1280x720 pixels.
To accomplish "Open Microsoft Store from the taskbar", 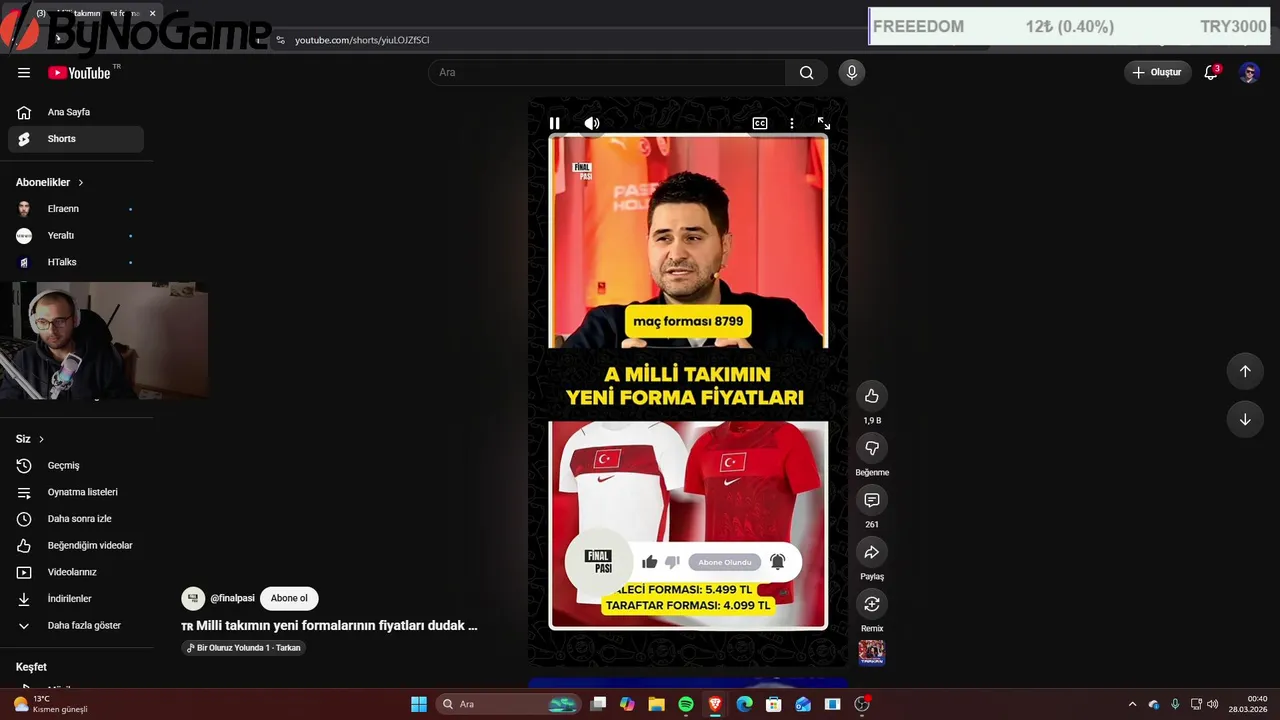I will pyautogui.click(x=773, y=704).
